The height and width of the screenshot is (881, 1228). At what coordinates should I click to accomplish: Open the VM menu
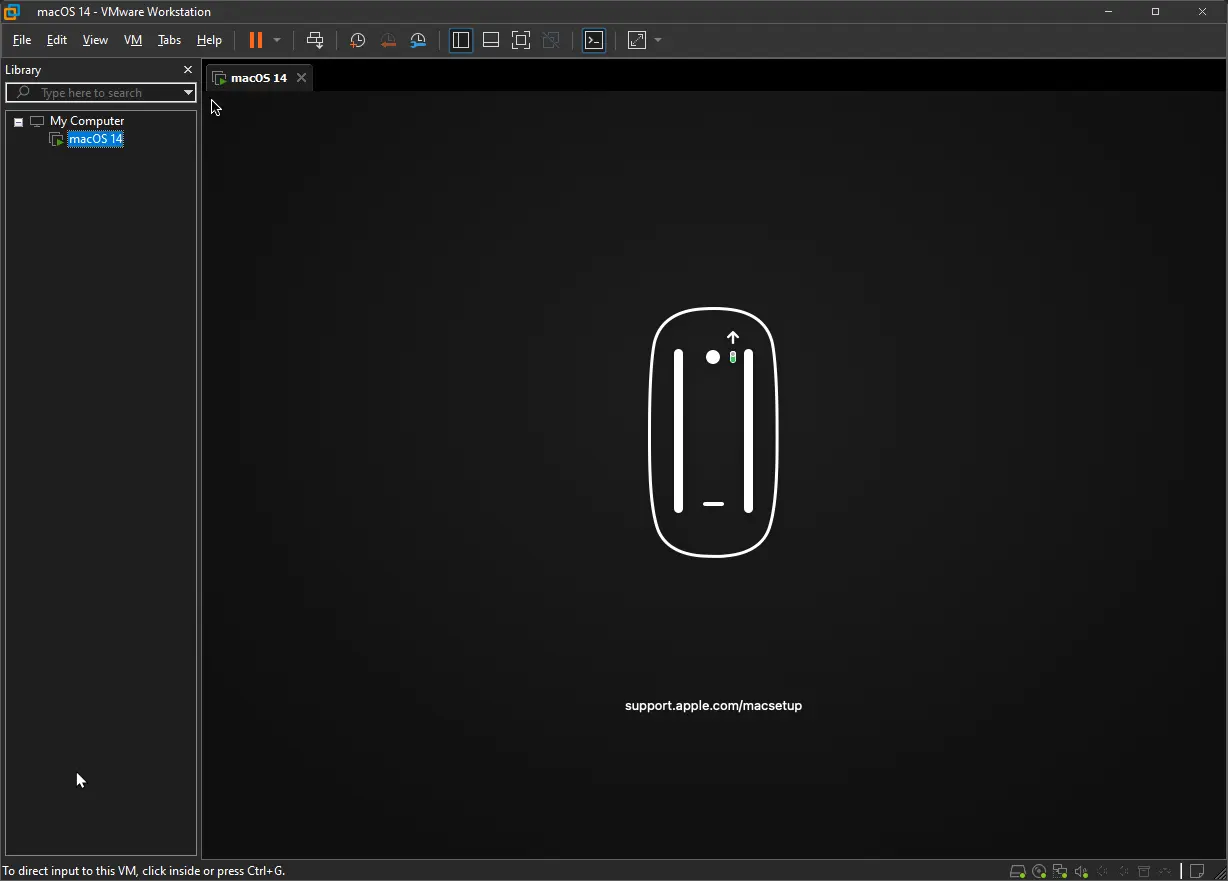(x=133, y=40)
